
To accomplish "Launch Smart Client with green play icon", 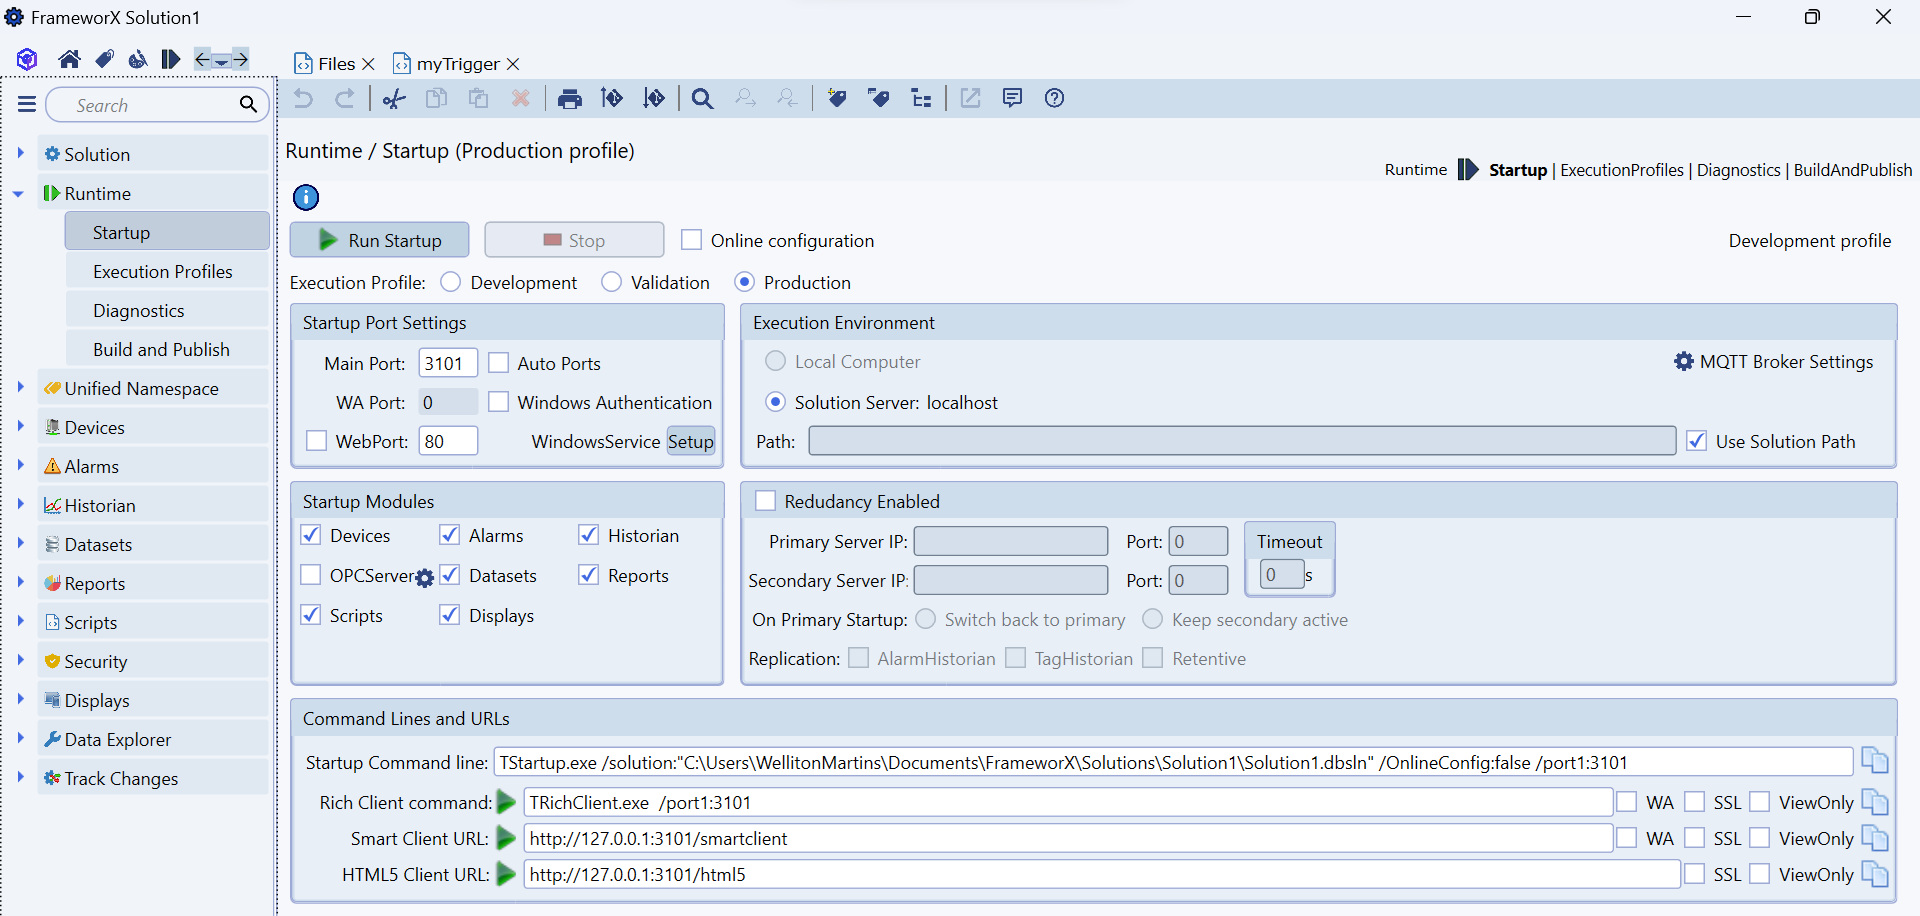I will [506, 838].
